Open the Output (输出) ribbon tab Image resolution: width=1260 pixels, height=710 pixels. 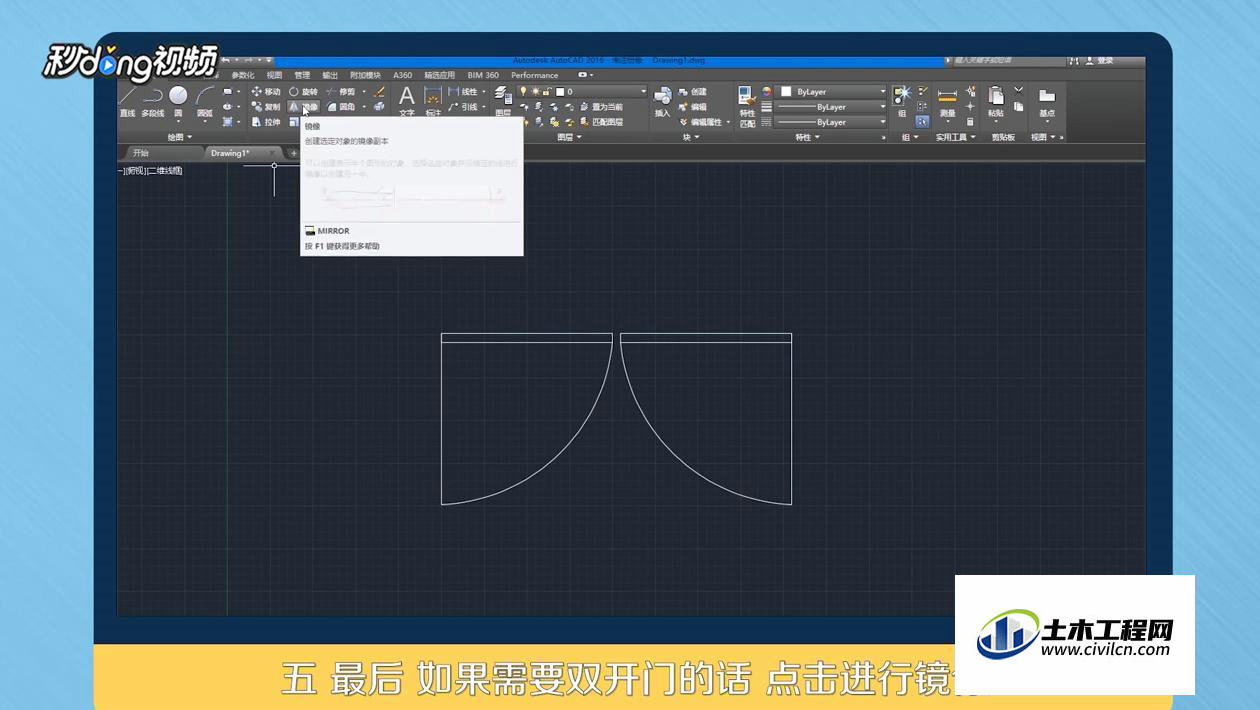[330, 75]
